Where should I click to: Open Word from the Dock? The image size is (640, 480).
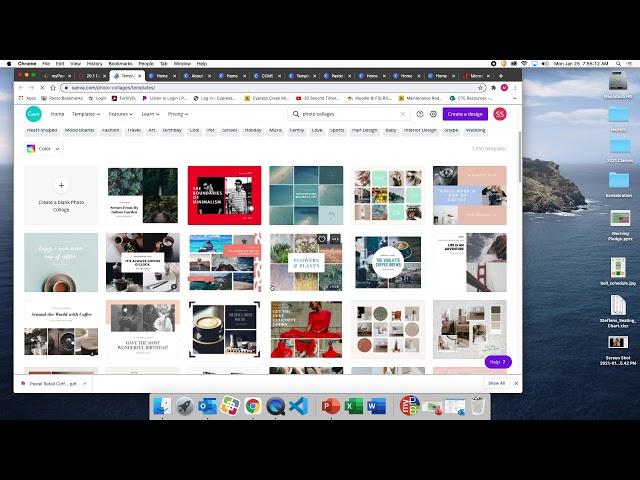[376, 406]
